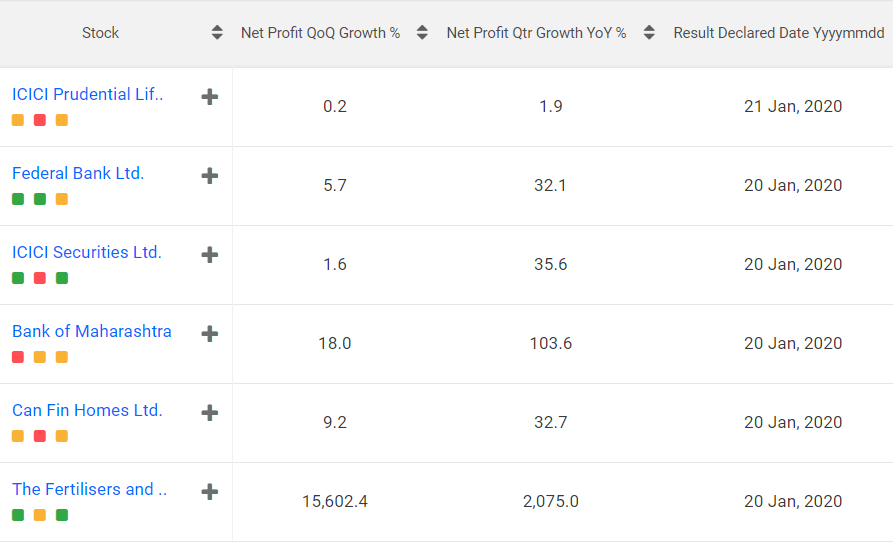The width and height of the screenshot is (893, 543).
Task: Open Can Fin Homes Ltd. link
Action: (x=87, y=410)
